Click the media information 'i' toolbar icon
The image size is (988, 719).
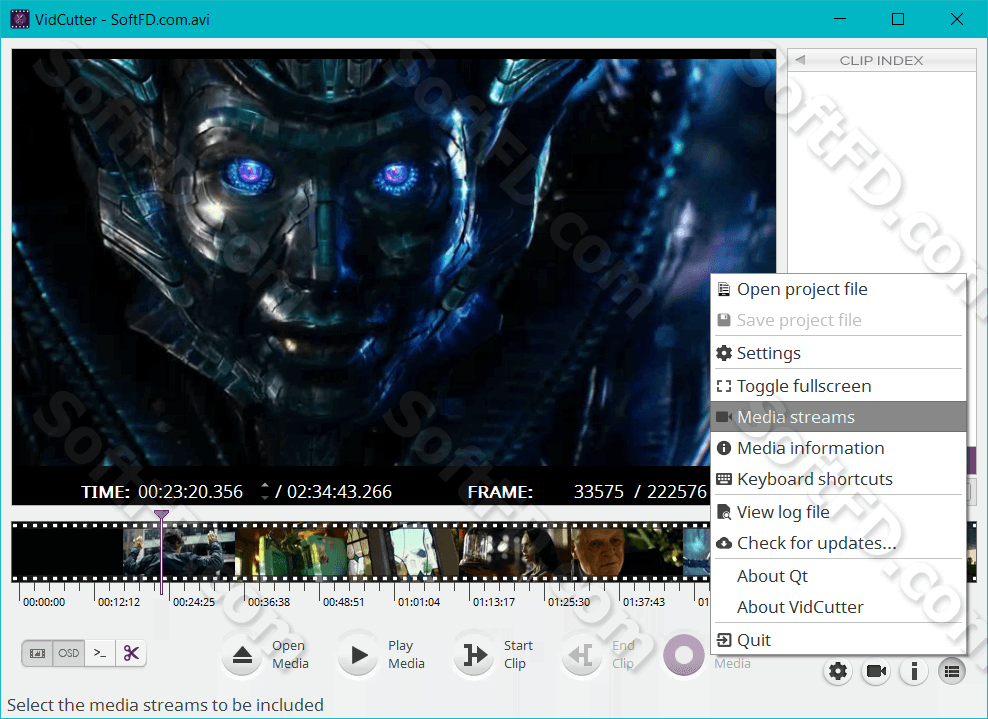(x=914, y=672)
